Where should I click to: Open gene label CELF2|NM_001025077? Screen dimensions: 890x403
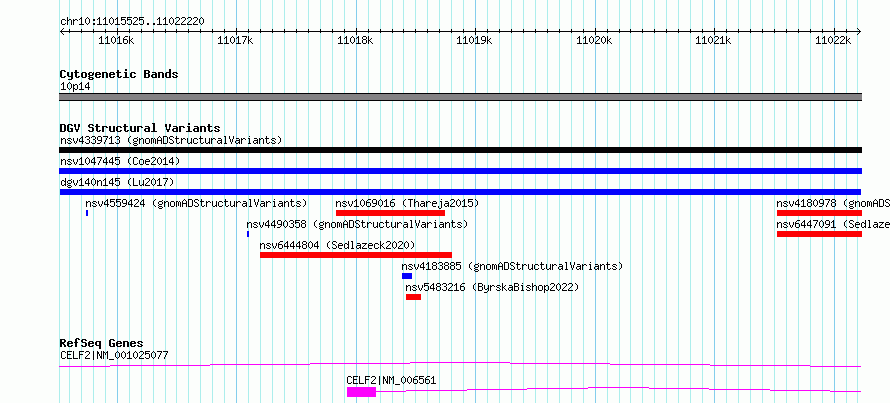click(114, 356)
